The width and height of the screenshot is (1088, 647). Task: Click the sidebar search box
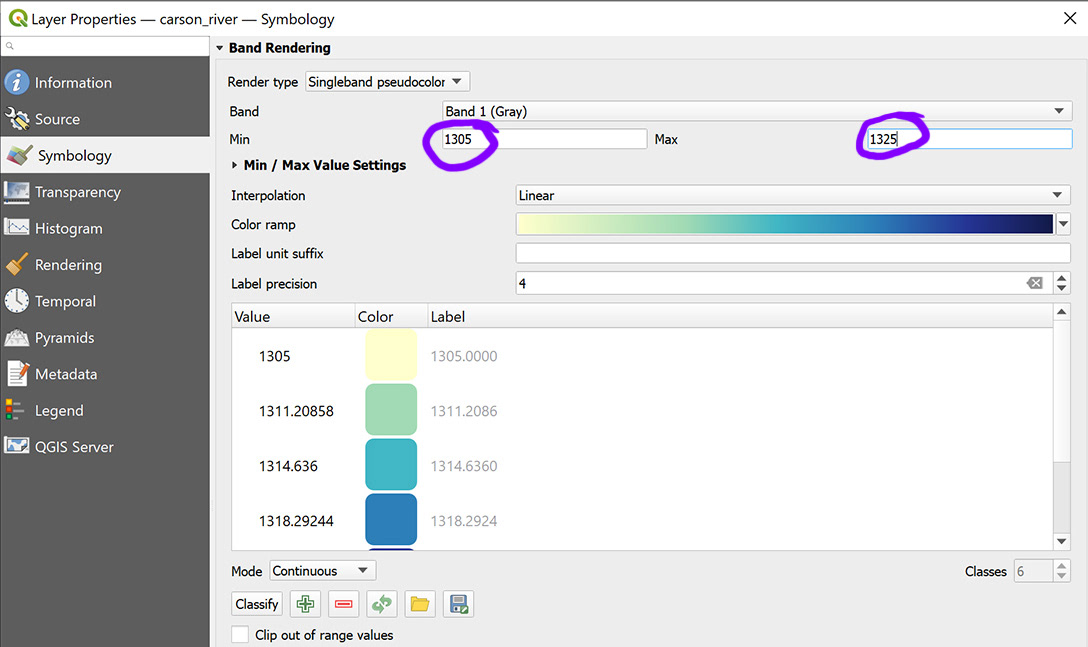[x=105, y=46]
